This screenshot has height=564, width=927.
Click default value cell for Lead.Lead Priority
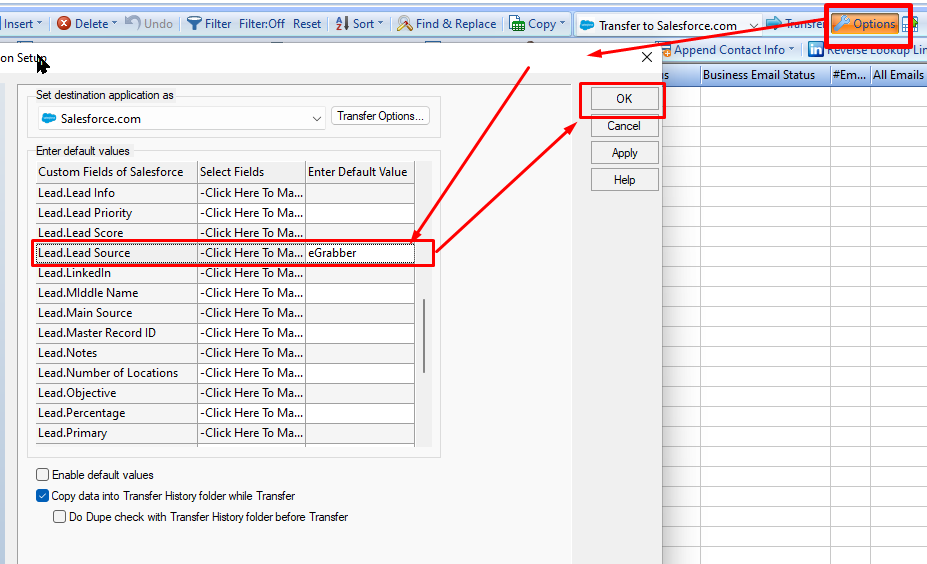[x=359, y=213]
